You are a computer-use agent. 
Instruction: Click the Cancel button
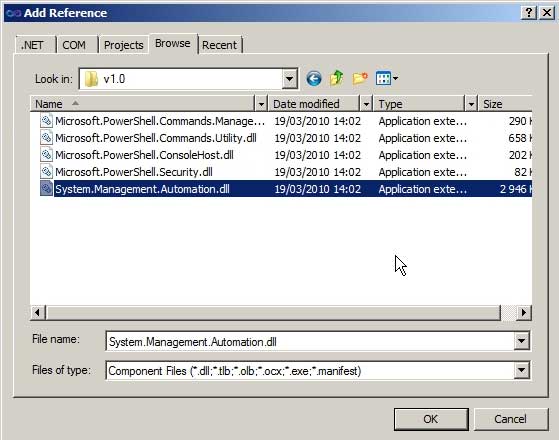[x=510, y=419]
